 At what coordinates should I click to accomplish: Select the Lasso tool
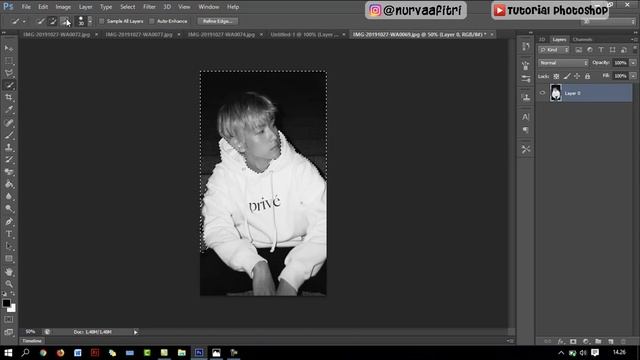[9, 73]
